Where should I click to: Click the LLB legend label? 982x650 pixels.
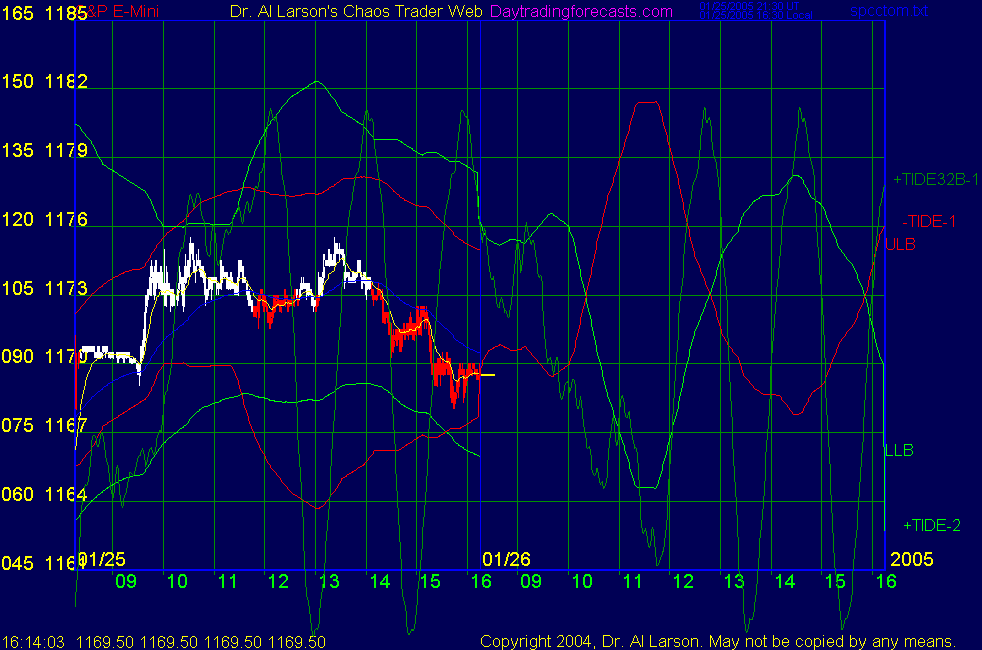click(899, 450)
